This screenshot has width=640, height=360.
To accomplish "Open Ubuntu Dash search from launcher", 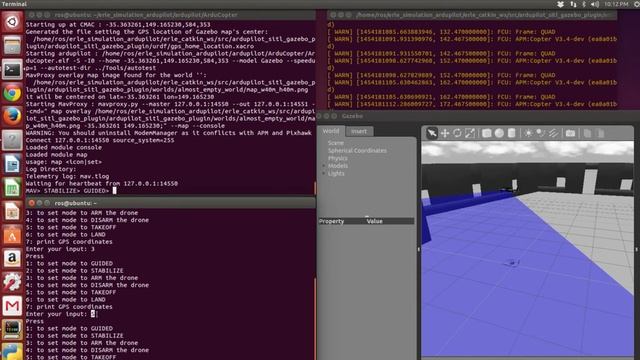I will (12, 22).
